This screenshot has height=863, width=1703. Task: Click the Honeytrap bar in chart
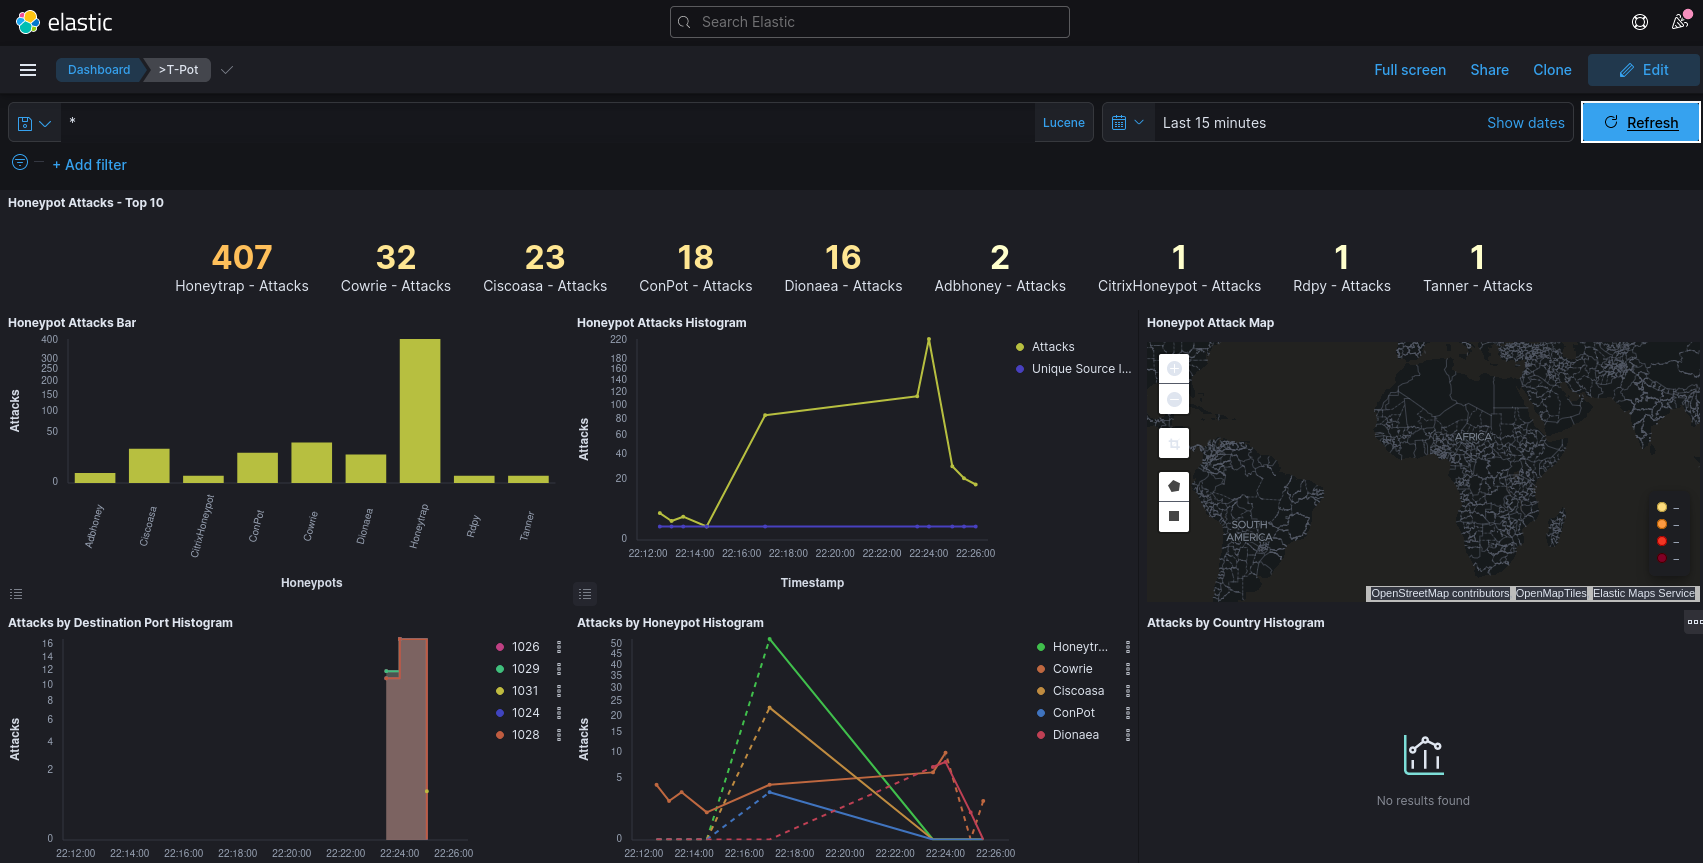420,410
